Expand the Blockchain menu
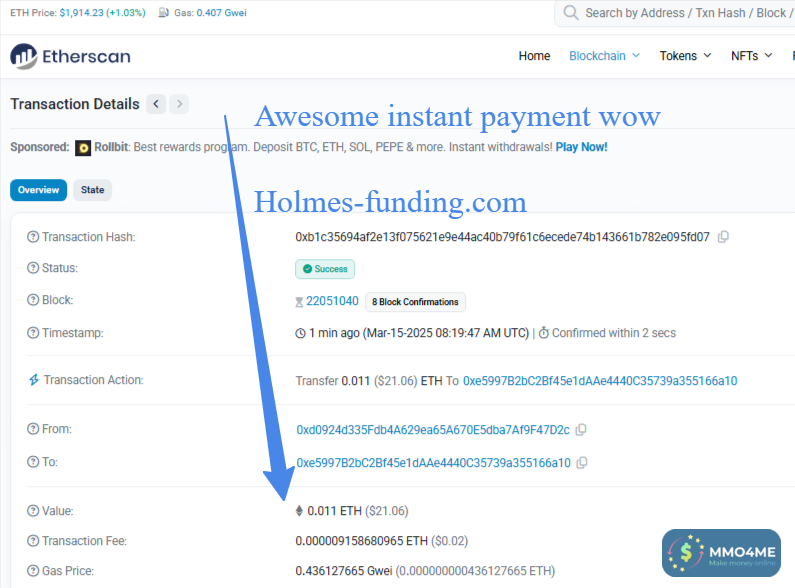Screen dimensions: 795x588 coord(604,56)
